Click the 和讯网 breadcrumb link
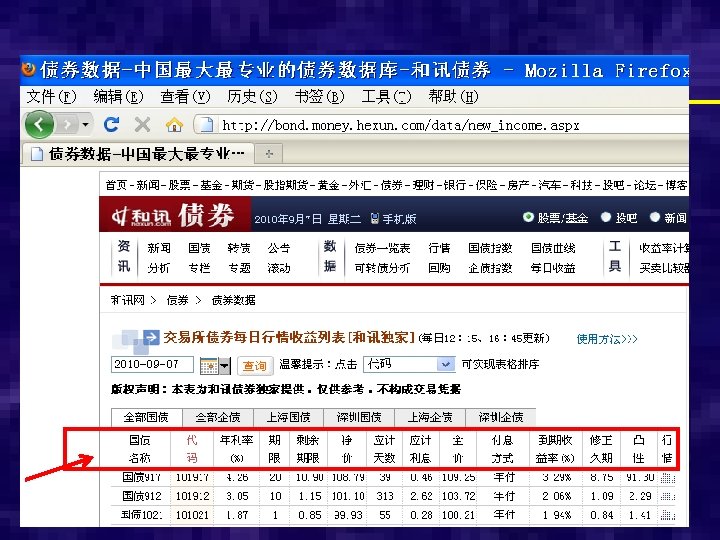The height and width of the screenshot is (540, 720). (128, 300)
